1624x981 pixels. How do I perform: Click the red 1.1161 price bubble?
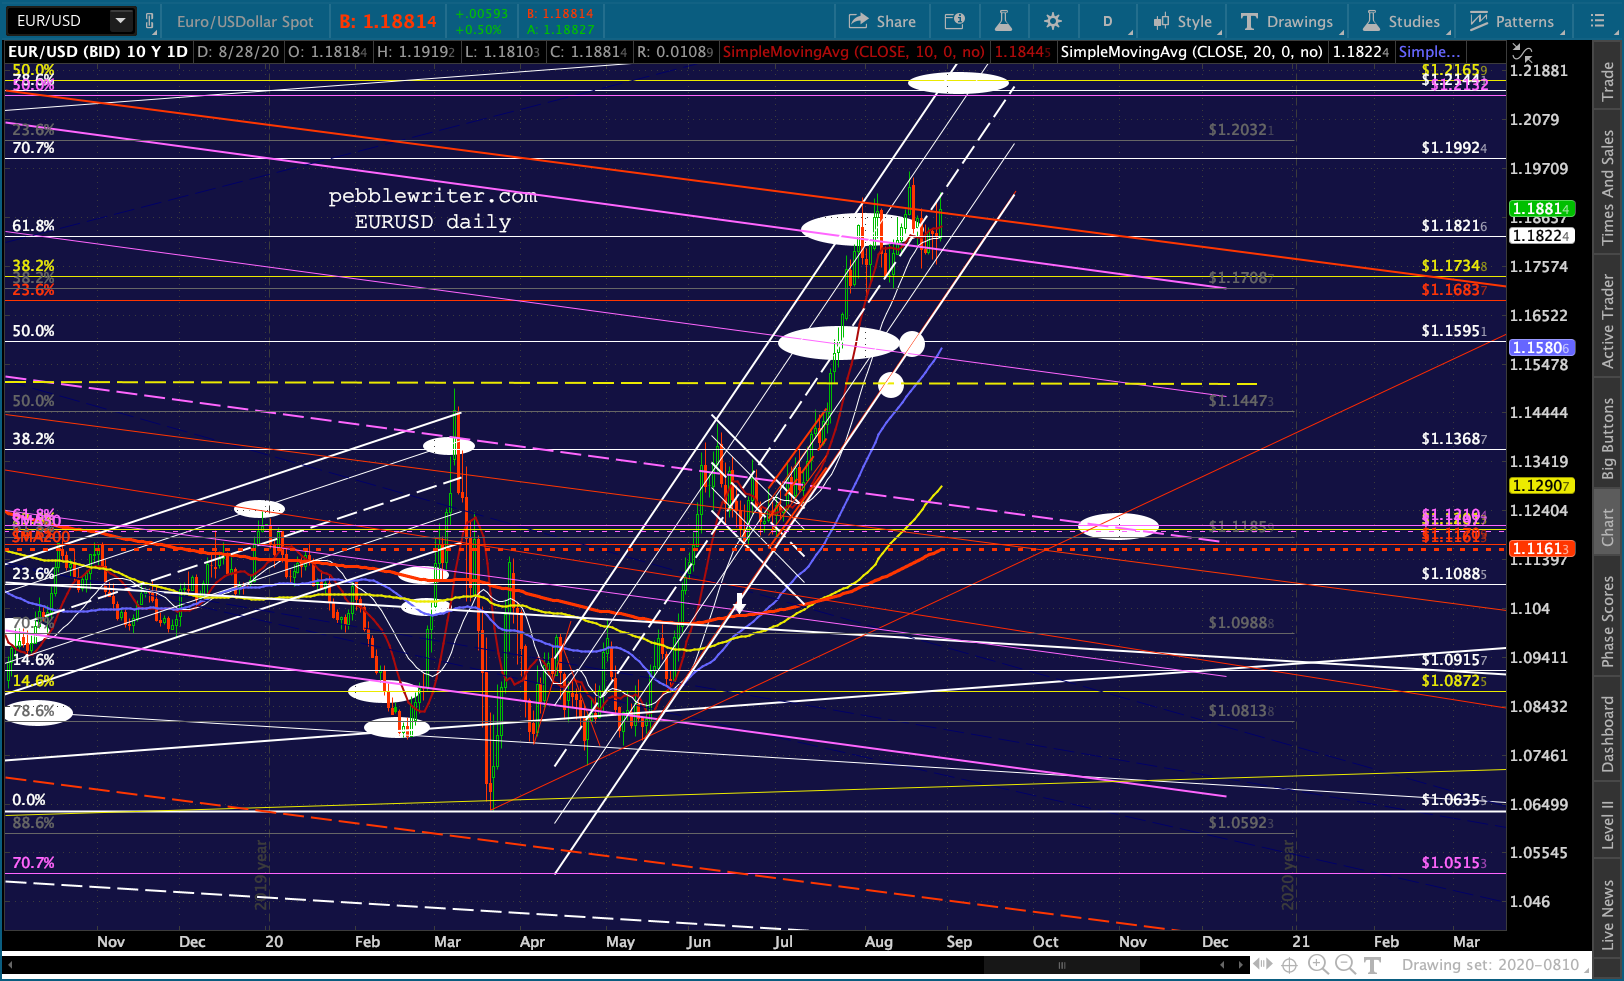[1542, 548]
